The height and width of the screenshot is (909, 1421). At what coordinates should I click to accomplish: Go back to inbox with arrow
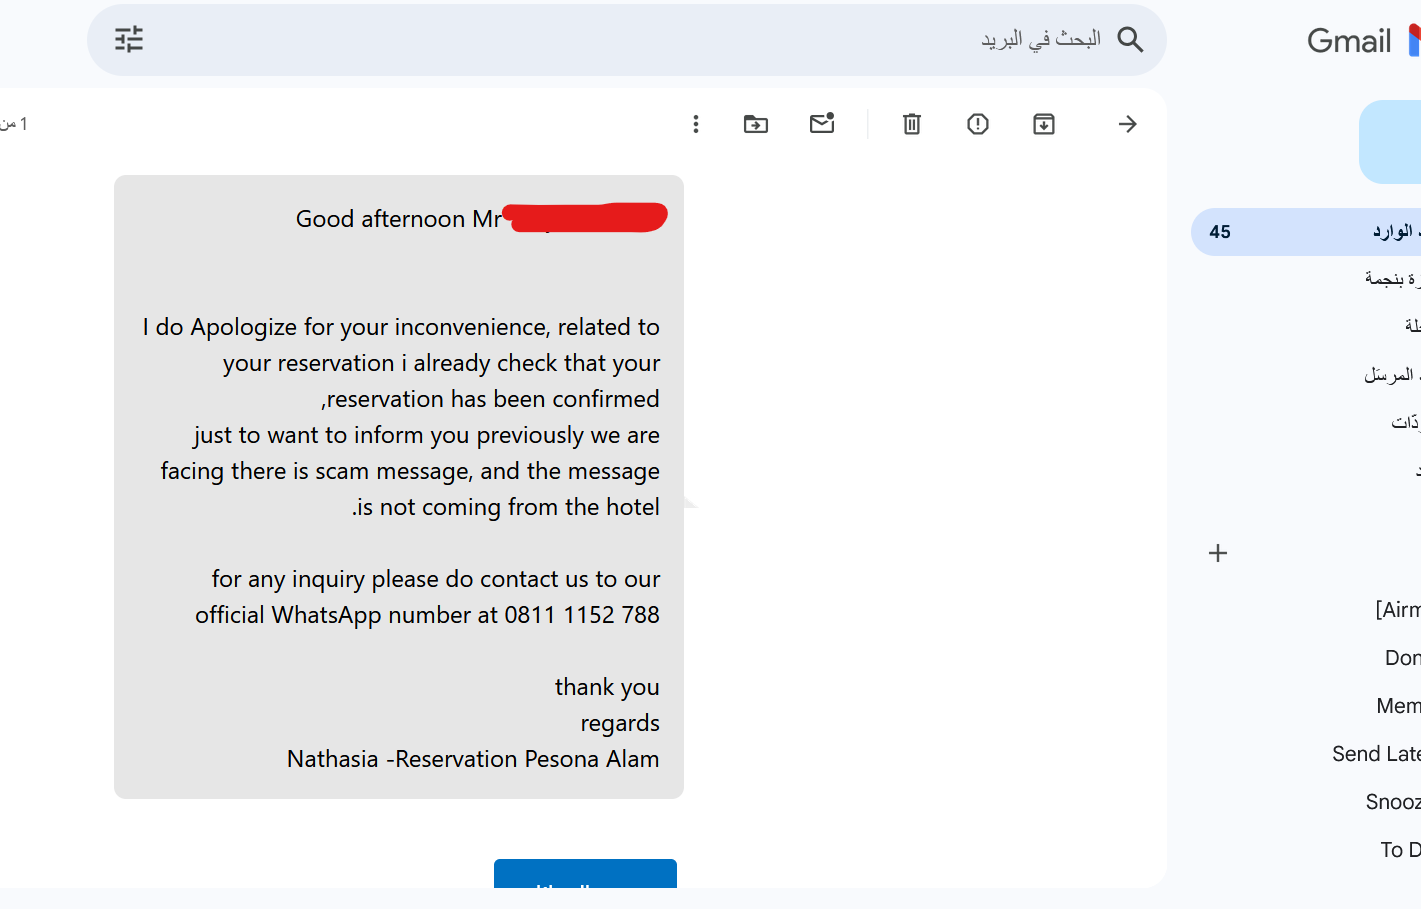click(x=1127, y=124)
